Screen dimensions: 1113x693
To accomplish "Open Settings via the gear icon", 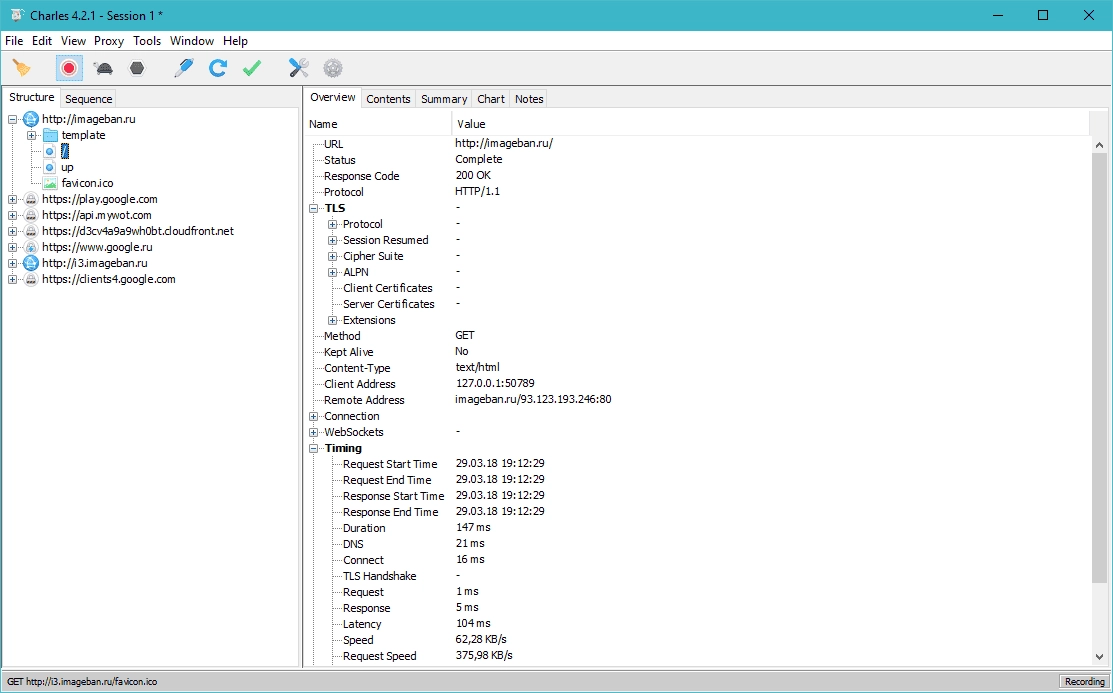I will click(x=333, y=68).
